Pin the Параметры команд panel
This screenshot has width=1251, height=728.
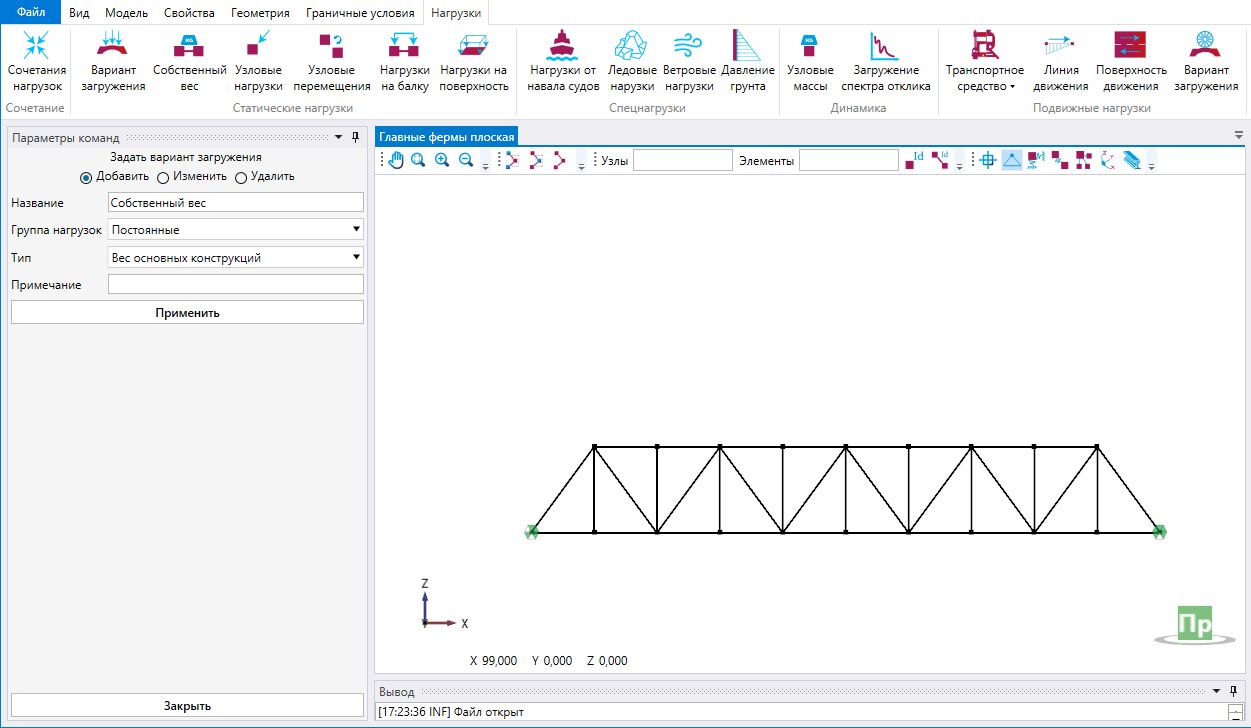[x=355, y=138]
